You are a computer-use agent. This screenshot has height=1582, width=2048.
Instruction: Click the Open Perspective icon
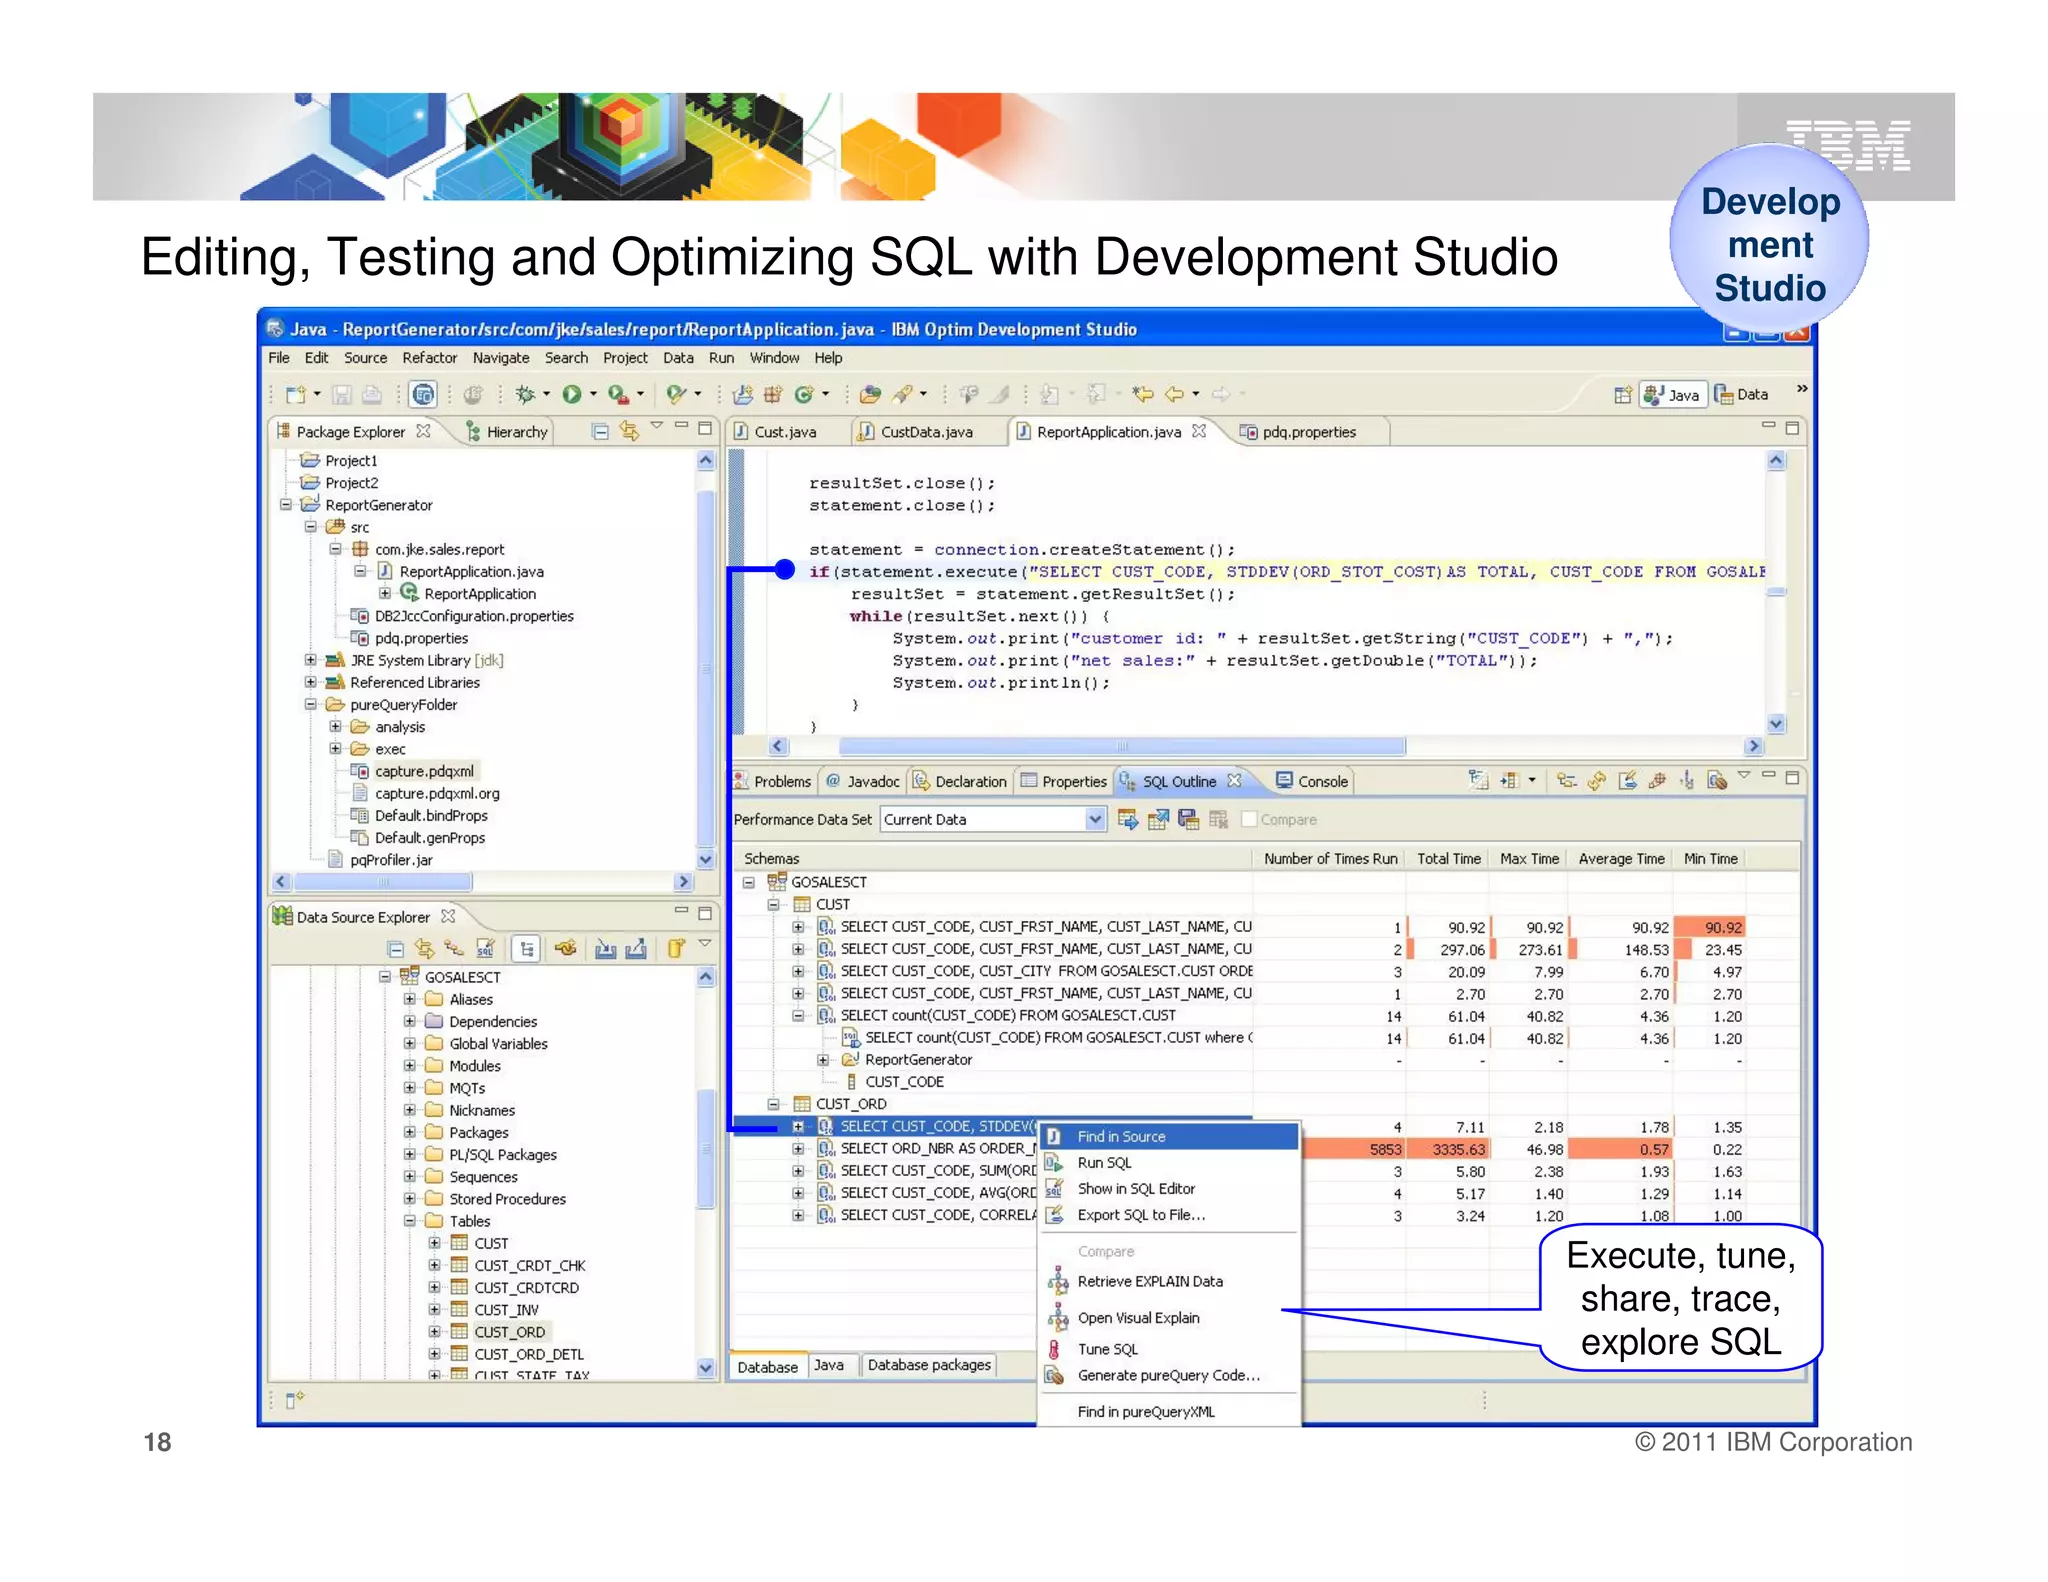[1622, 395]
